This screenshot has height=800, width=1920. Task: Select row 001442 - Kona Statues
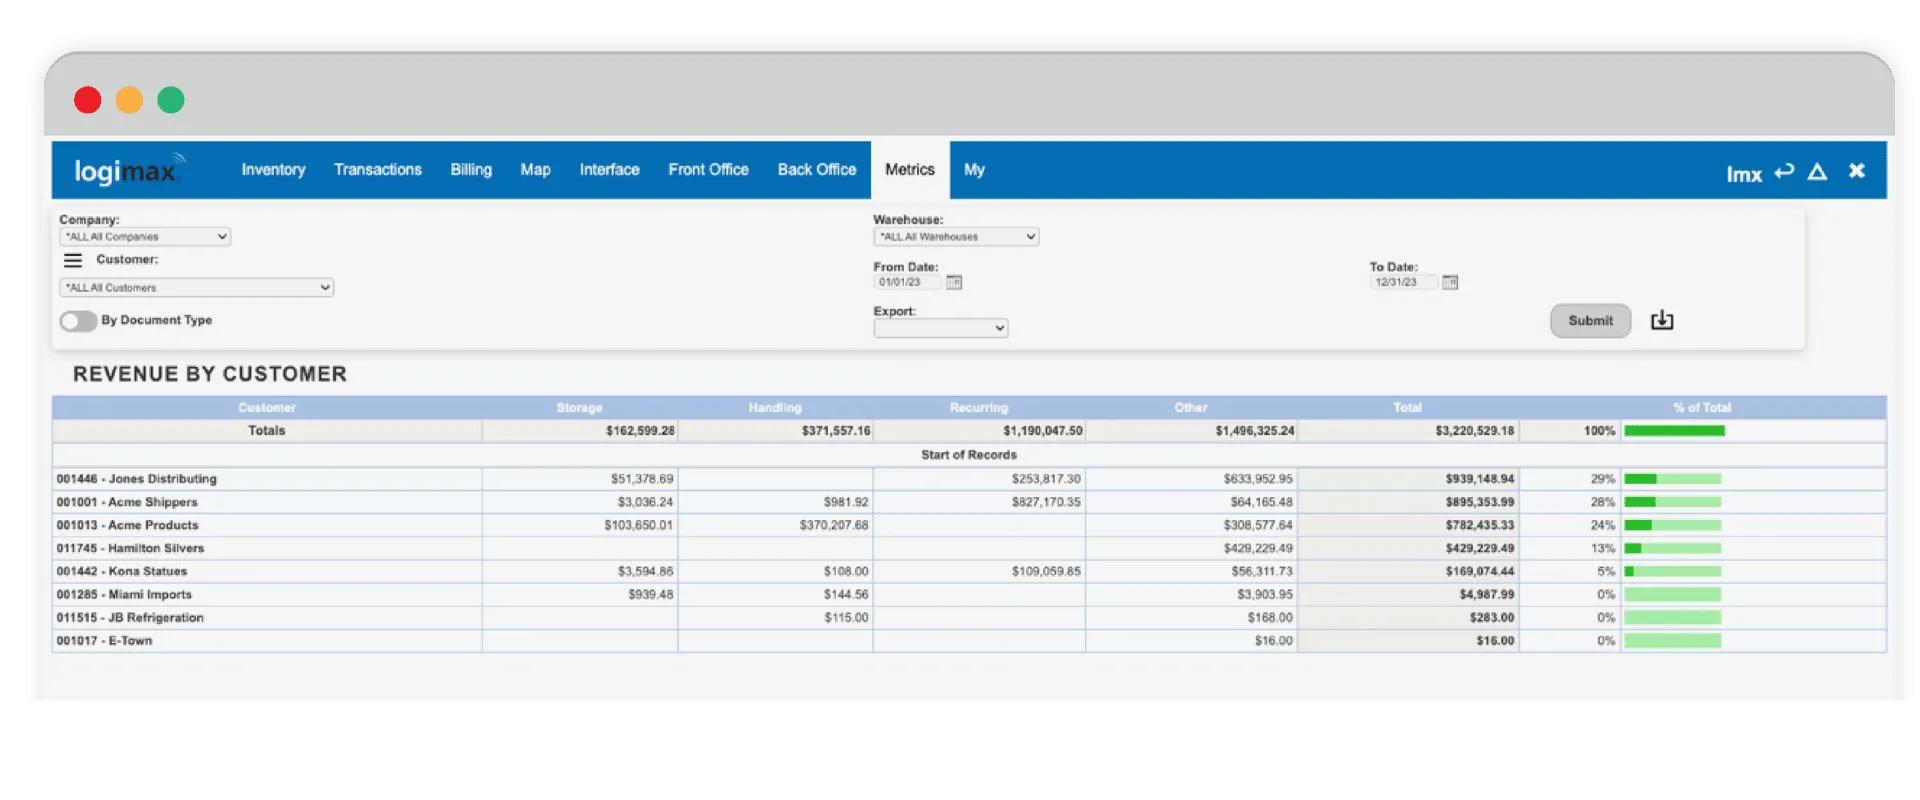pos(969,571)
